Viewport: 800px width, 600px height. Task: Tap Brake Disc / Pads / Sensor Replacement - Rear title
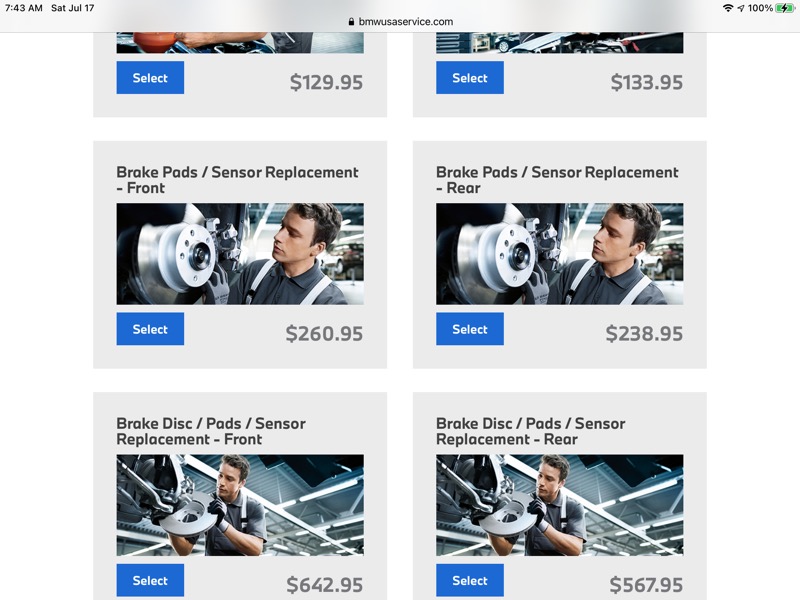pyautogui.click(x=531, y=431)
